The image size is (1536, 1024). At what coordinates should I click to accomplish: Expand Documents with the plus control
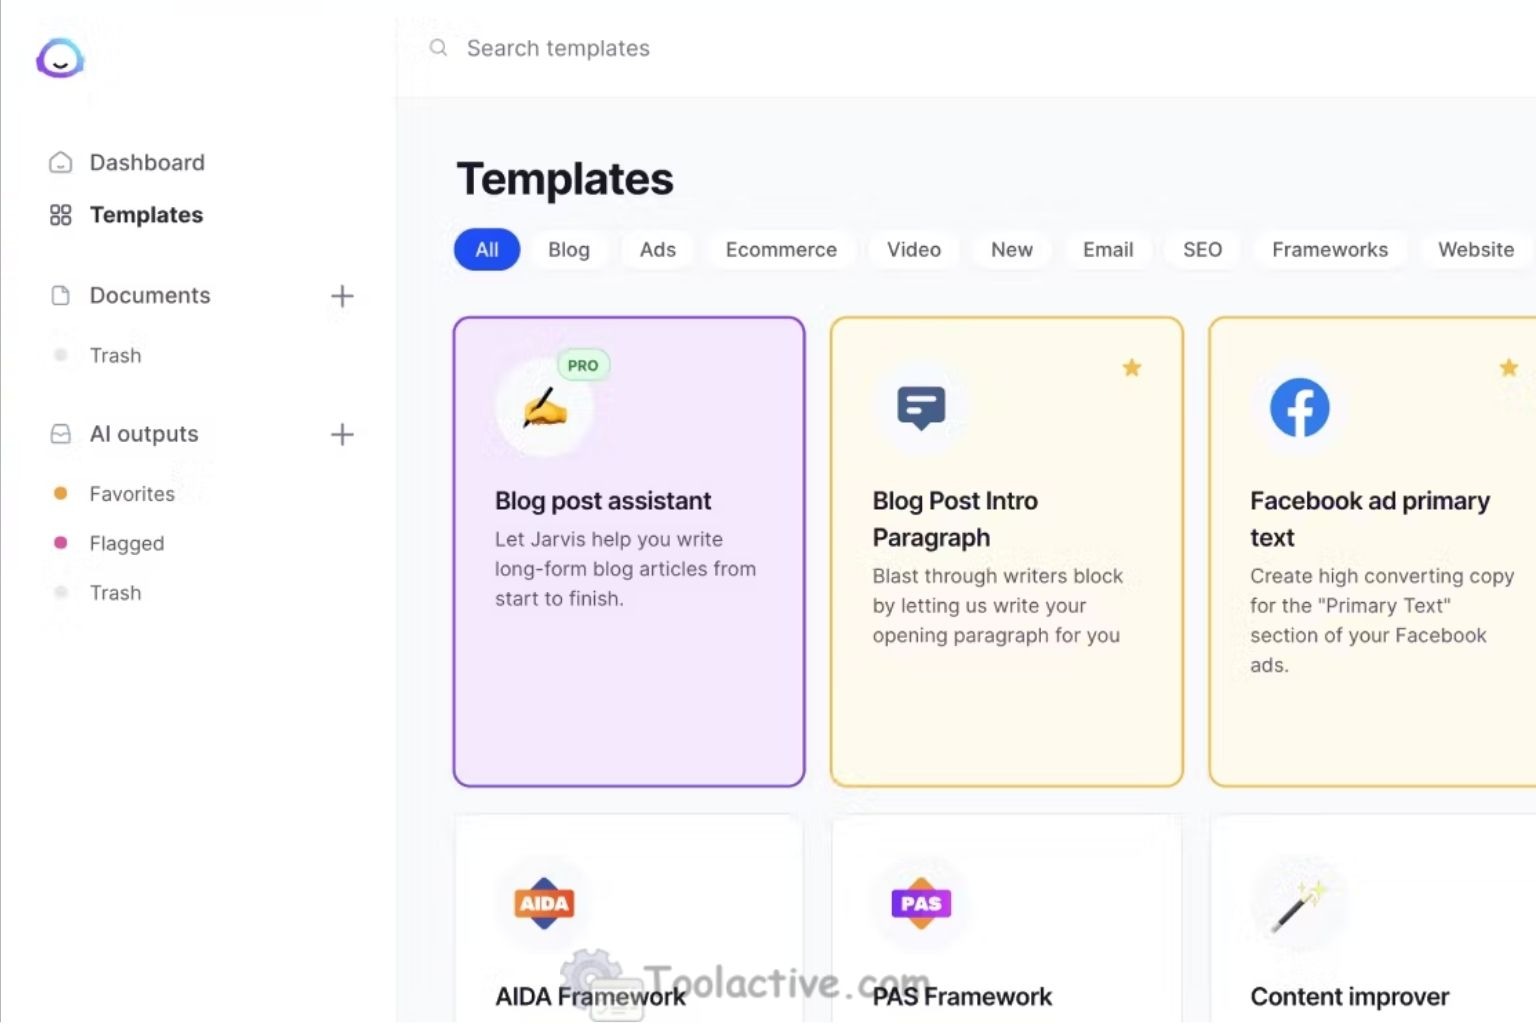coord(342,296)
